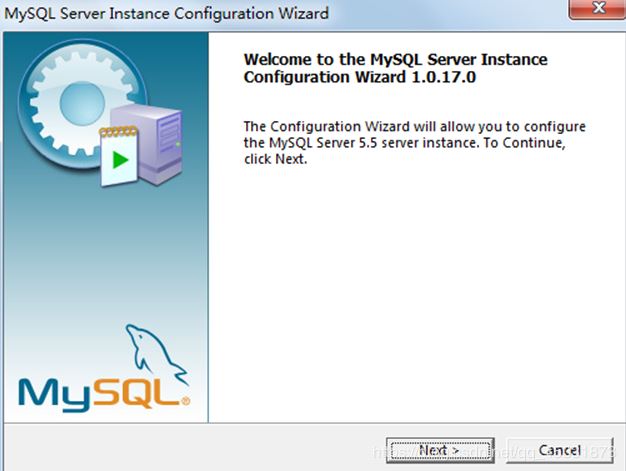
Task: Click the wizard title bar text
Action: tap(167, 14)
